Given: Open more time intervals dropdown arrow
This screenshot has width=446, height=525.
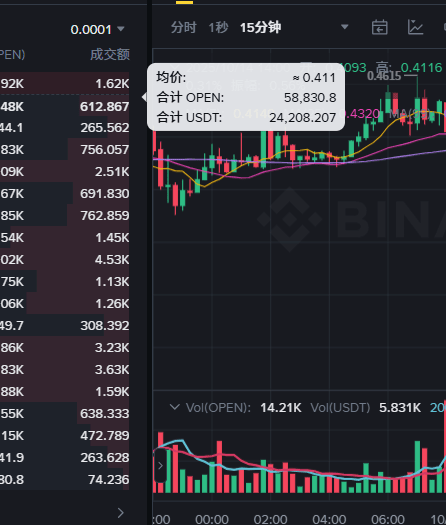Looking at the screenshot, I should click(x=345, y=27).
